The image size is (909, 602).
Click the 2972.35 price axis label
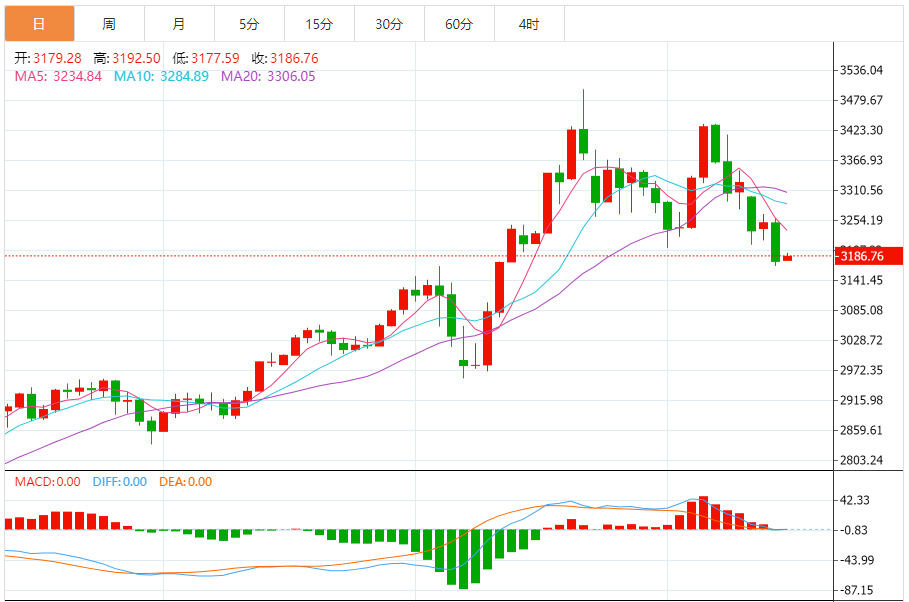(861, 370)
